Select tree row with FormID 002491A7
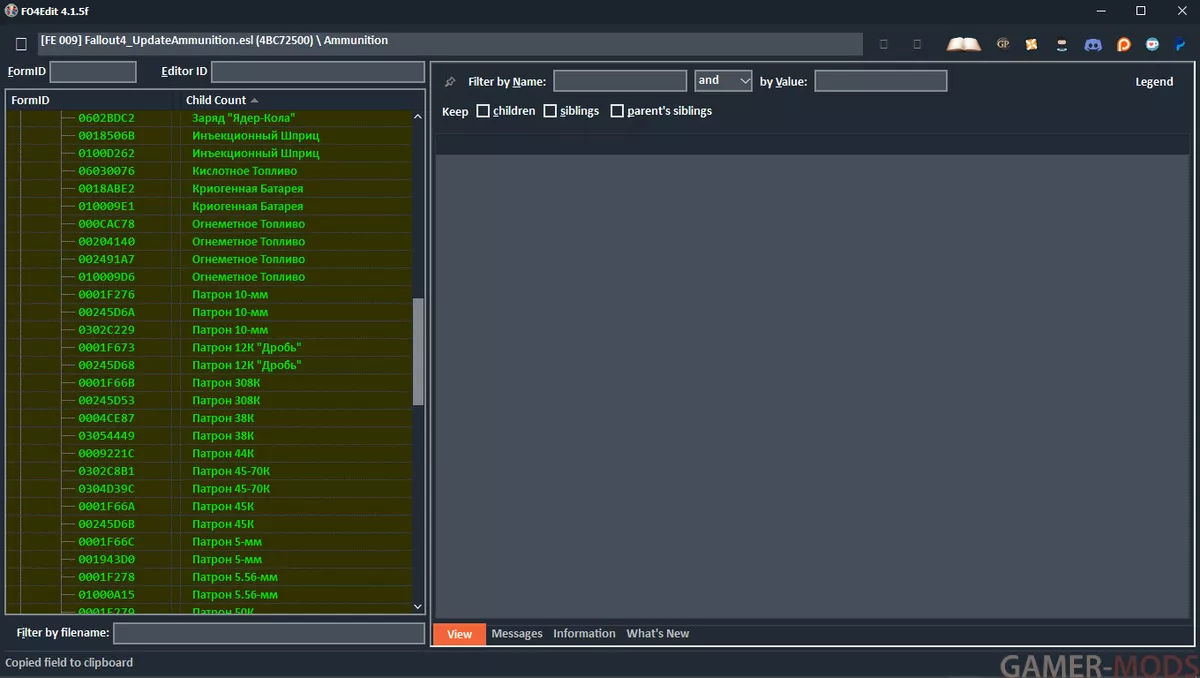The width and height of the screenshot is (1200, 678). point(209,259)
